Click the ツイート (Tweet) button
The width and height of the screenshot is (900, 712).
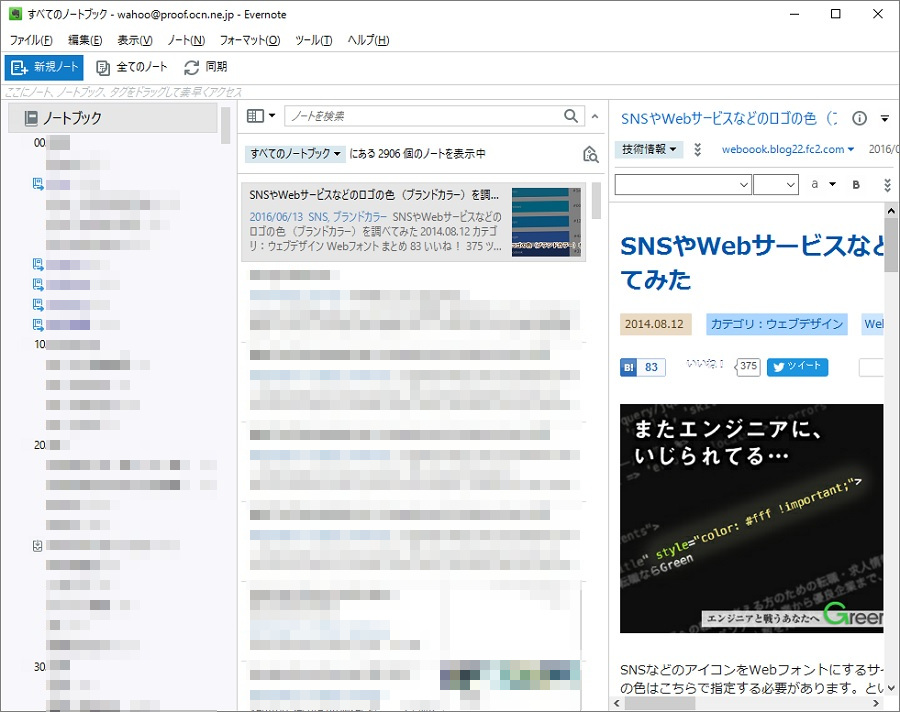coord(797,367)
